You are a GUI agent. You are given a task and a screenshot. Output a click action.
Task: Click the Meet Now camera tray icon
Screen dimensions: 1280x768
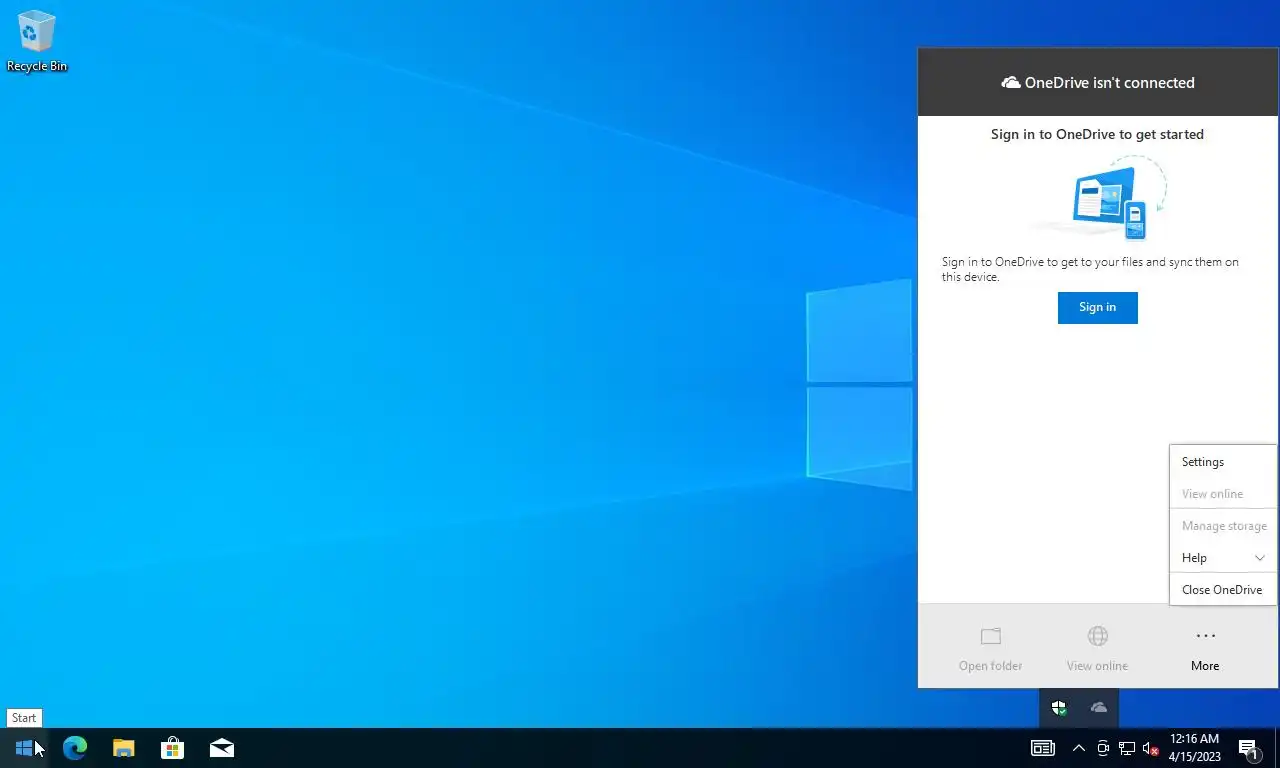[1103, 748]
